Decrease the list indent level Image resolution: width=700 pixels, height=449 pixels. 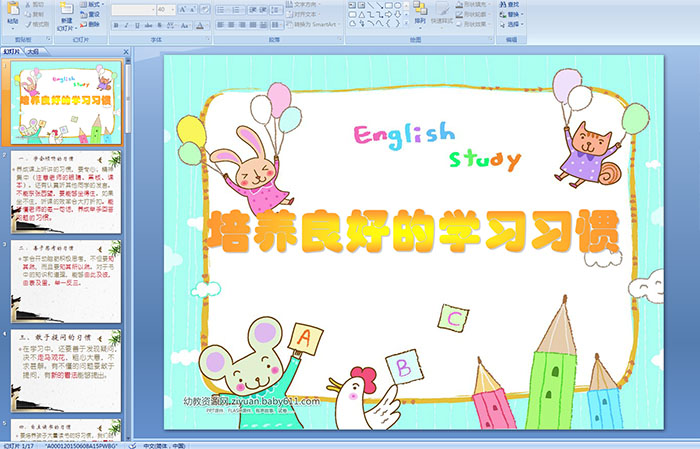pyautogui.click(x=253, y=9)
